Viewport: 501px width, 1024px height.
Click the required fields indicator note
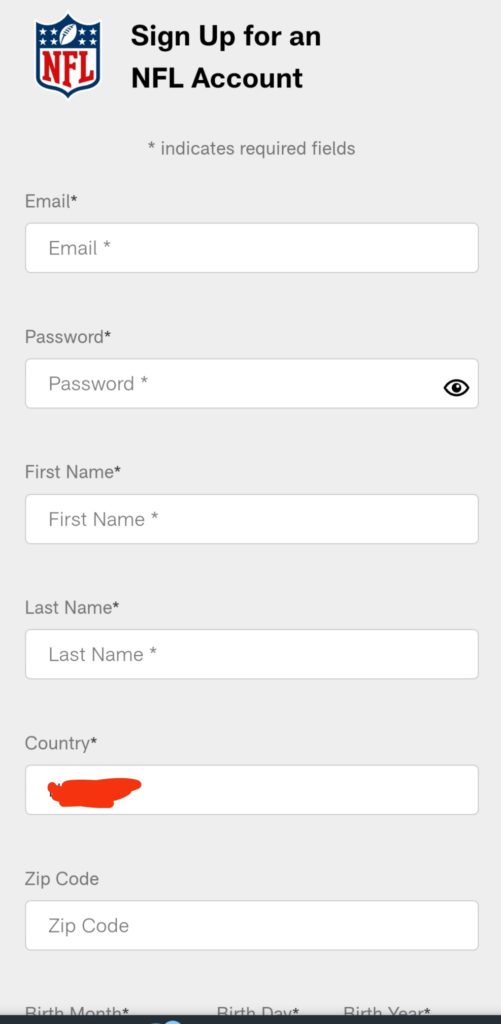pyautogui.click(x=251, y=149)
